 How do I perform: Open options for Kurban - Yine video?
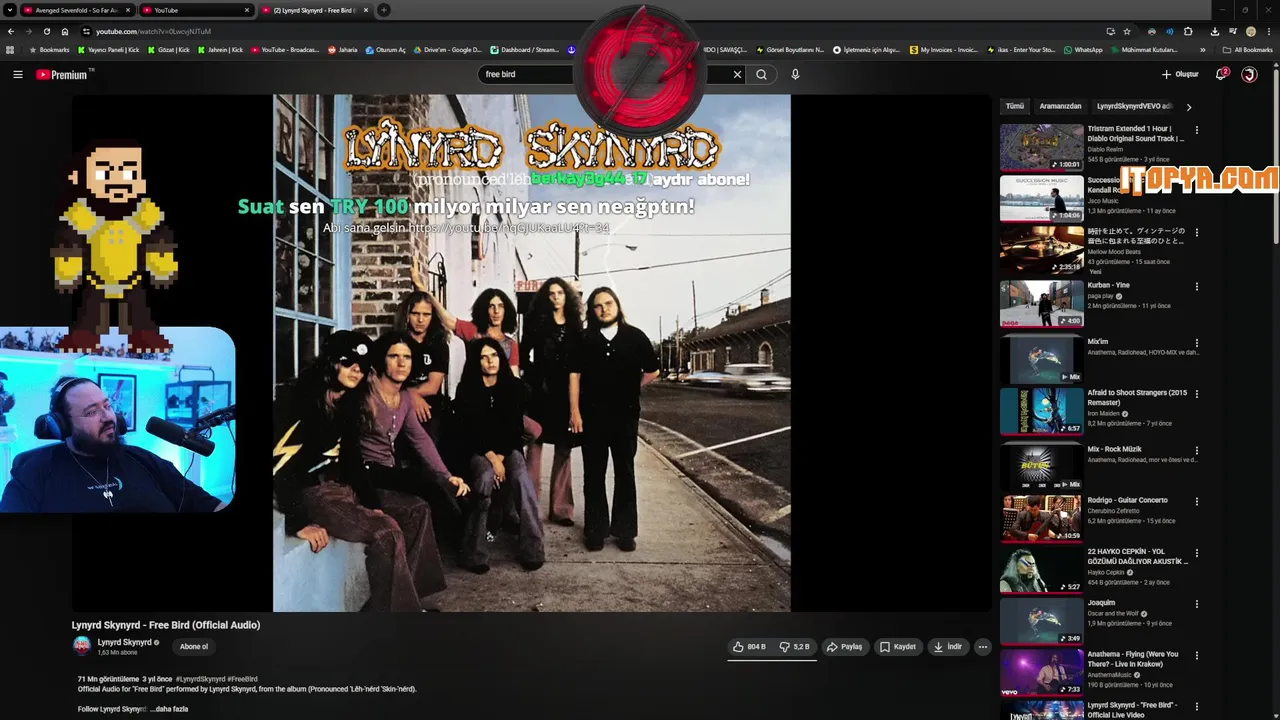[x=1196, y=287]
